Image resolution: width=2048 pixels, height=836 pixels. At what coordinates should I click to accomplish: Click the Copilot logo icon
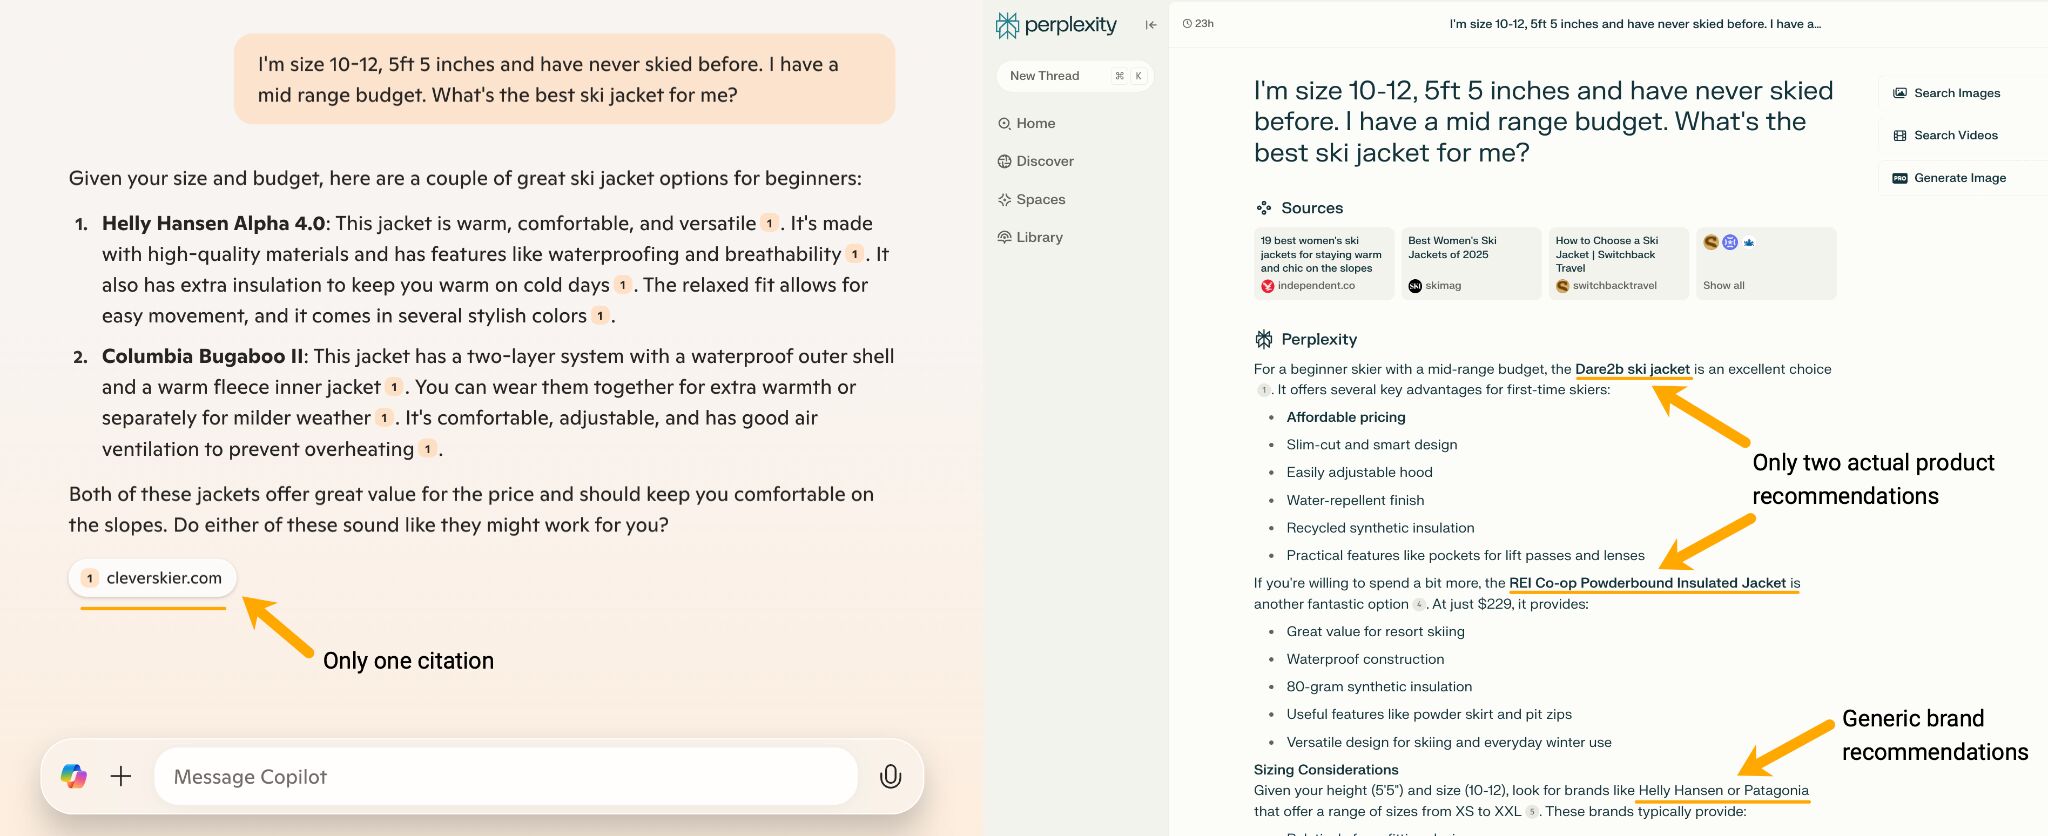tap(74, 776)
